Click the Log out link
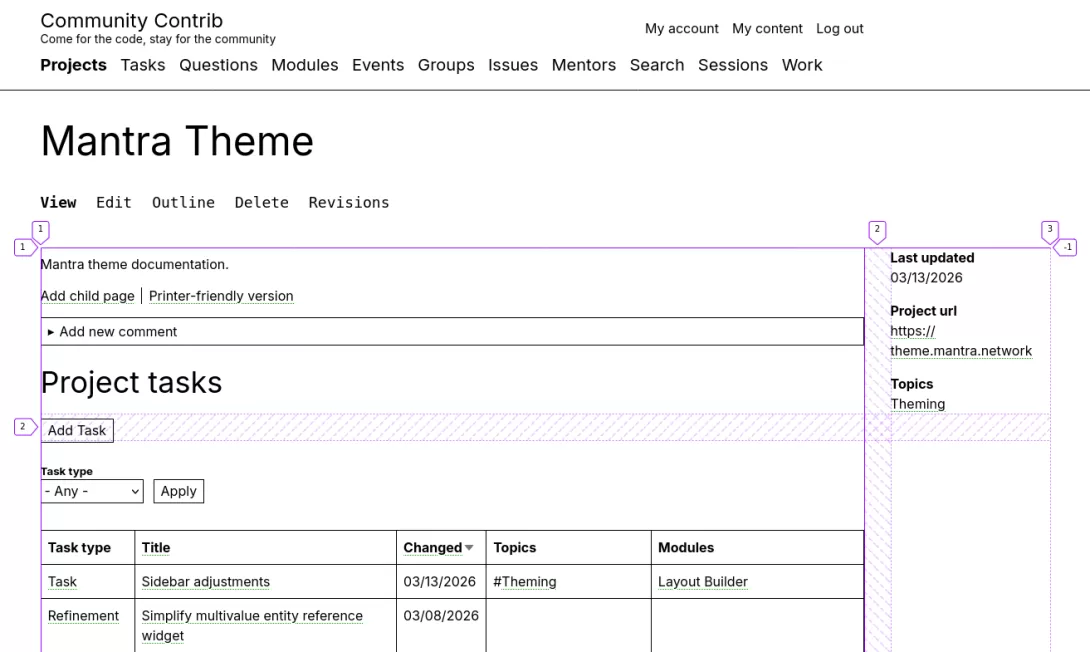This screenshot has width=1090, height=652. 839,29
